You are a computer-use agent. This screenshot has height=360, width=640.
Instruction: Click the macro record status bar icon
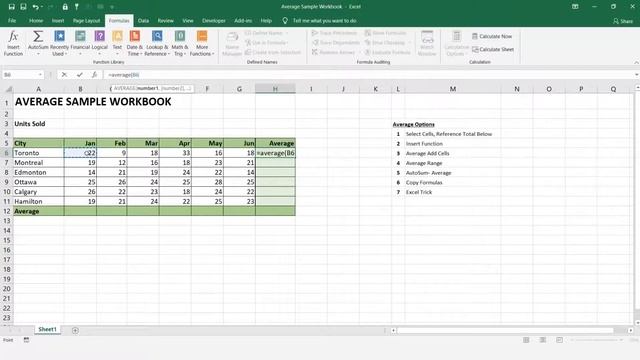26,340
